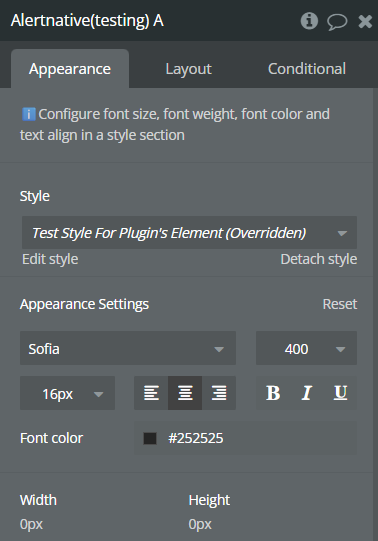This screenshot has width=378, height=541.
Task: Select right text alignment icon
Action: click(x=219, y=393)
